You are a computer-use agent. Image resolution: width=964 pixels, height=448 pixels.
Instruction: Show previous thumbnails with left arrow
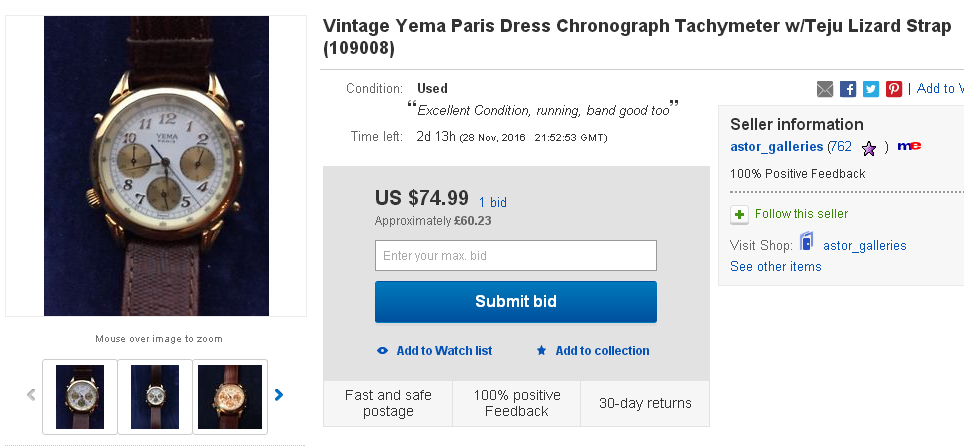coord(31,395)
